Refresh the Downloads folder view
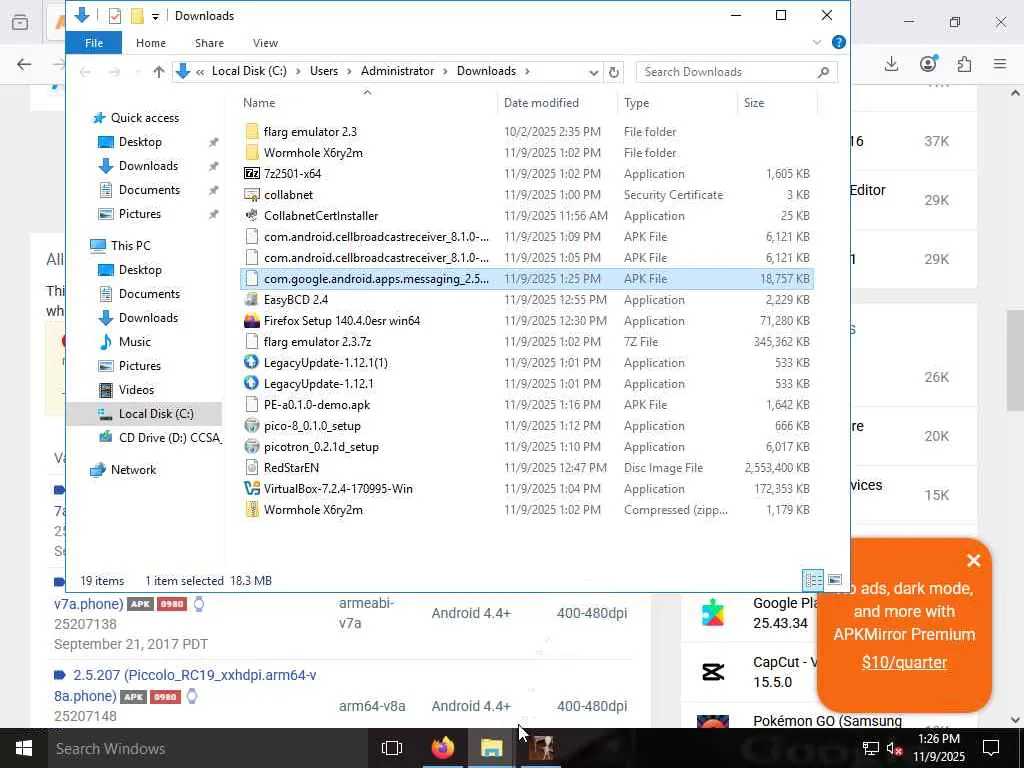Image resolution: width=1024 pixels, height=768 pixels. coord(613,72)
